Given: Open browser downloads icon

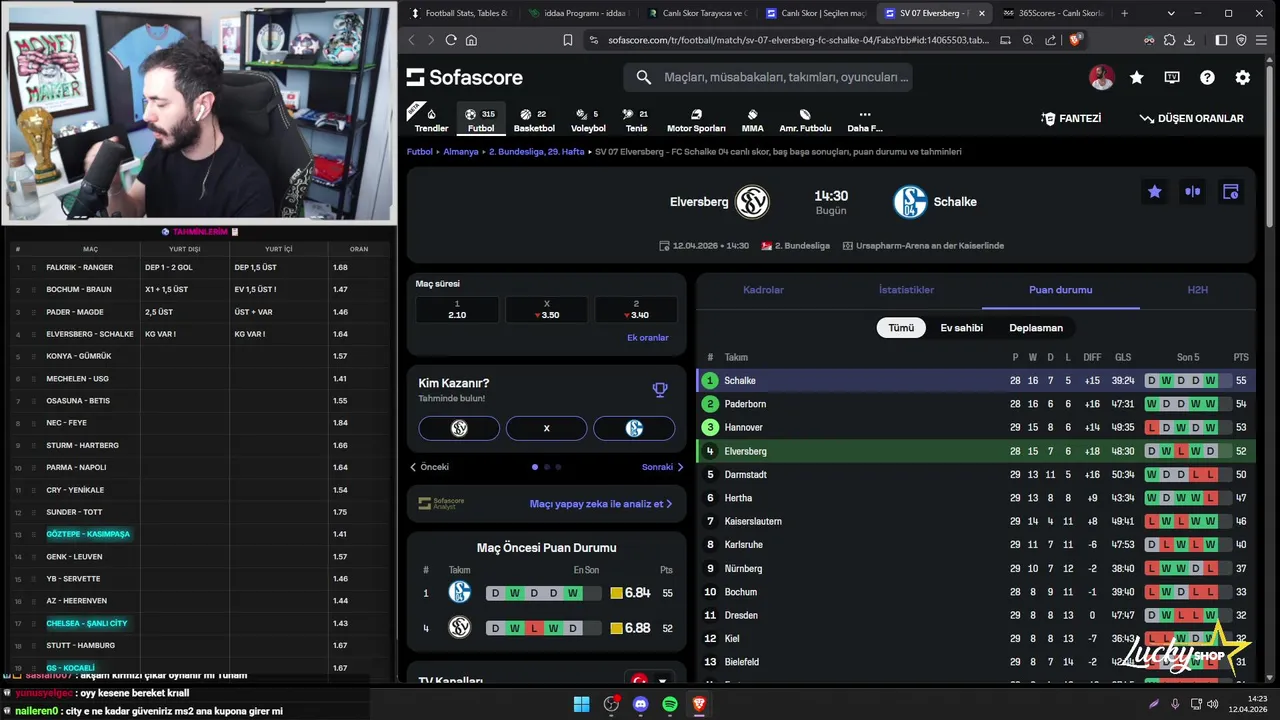Looking at the screenshot, I should coord(1190,40).
